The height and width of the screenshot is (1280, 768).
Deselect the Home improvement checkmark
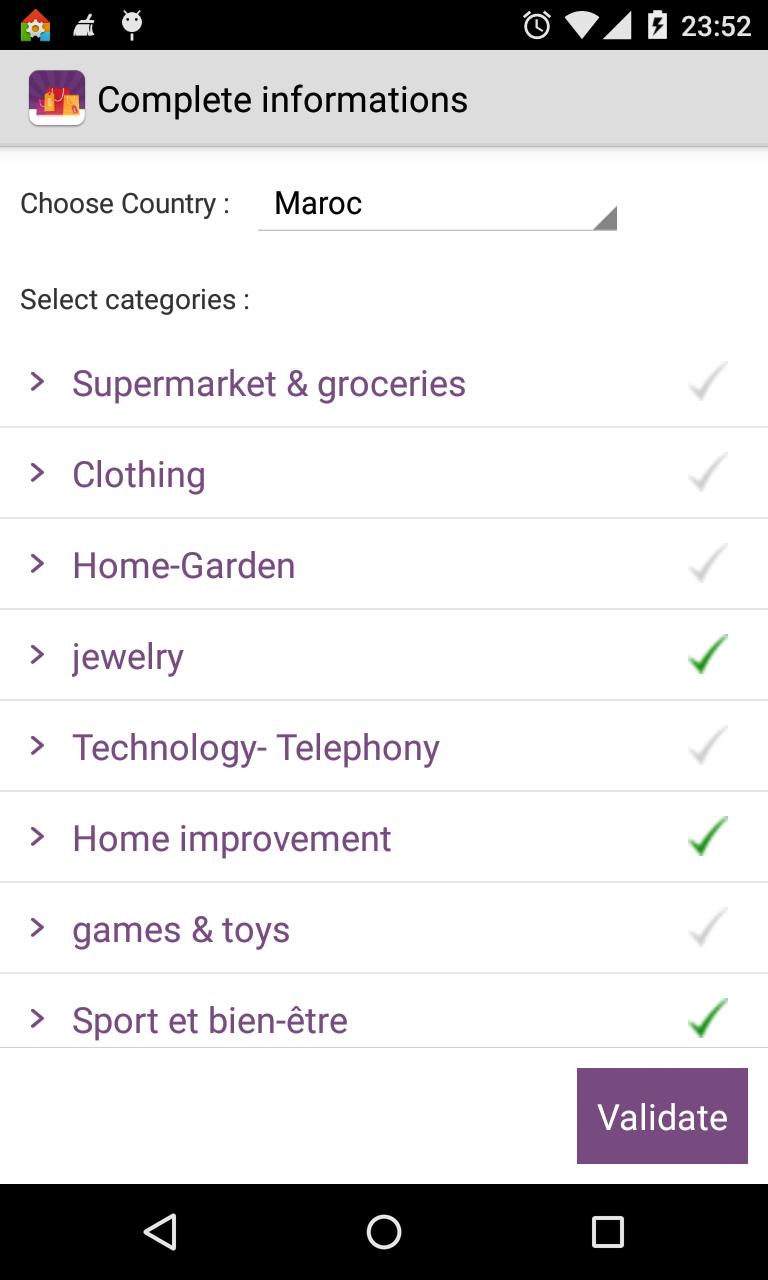tap(708, 837)
